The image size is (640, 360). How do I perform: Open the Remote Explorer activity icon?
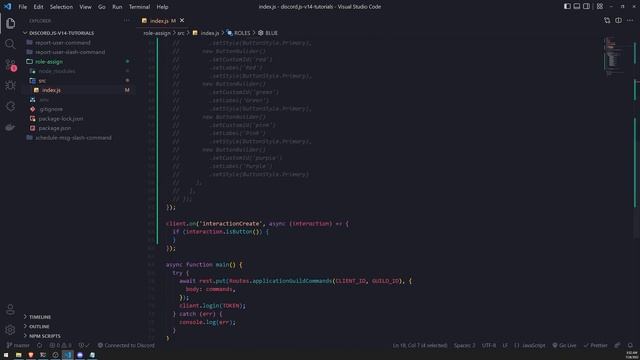click(10, 106)
